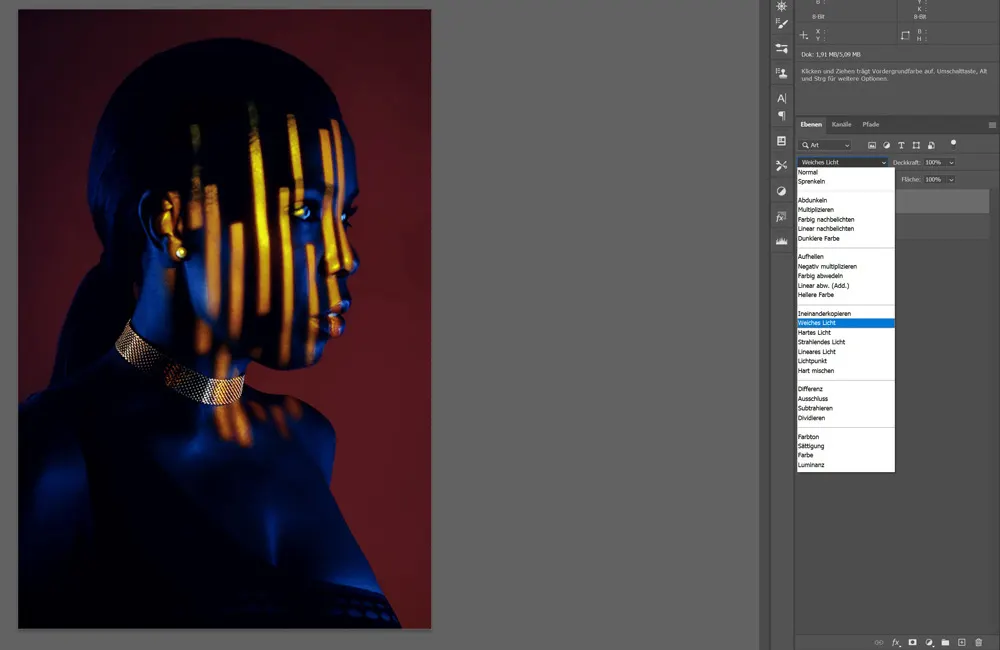1000x650 pixels.
Task: Open the layer styles fx menu
Action: [896, 642]
